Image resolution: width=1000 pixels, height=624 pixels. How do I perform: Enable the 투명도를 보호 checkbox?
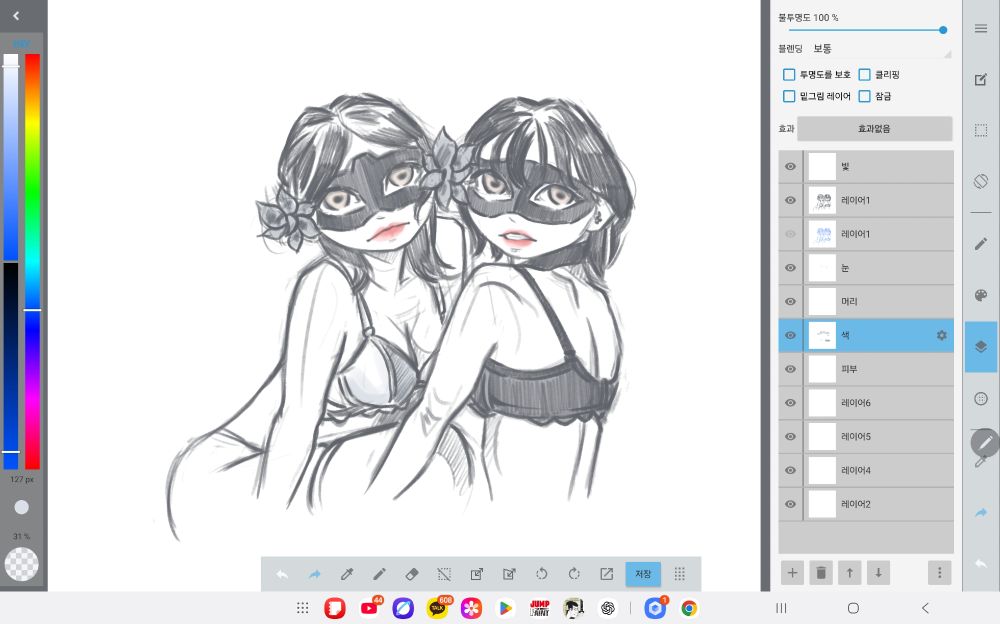click(789, 75)
